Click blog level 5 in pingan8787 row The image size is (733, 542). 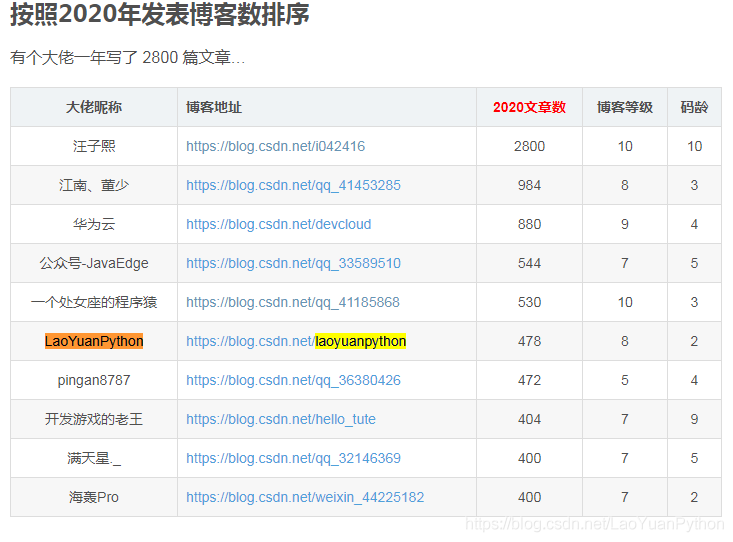[625, 380]
